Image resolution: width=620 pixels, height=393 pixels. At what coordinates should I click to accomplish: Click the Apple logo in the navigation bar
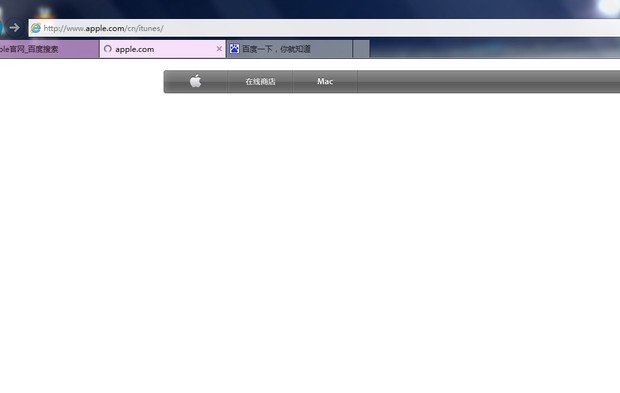pos(195,81)
